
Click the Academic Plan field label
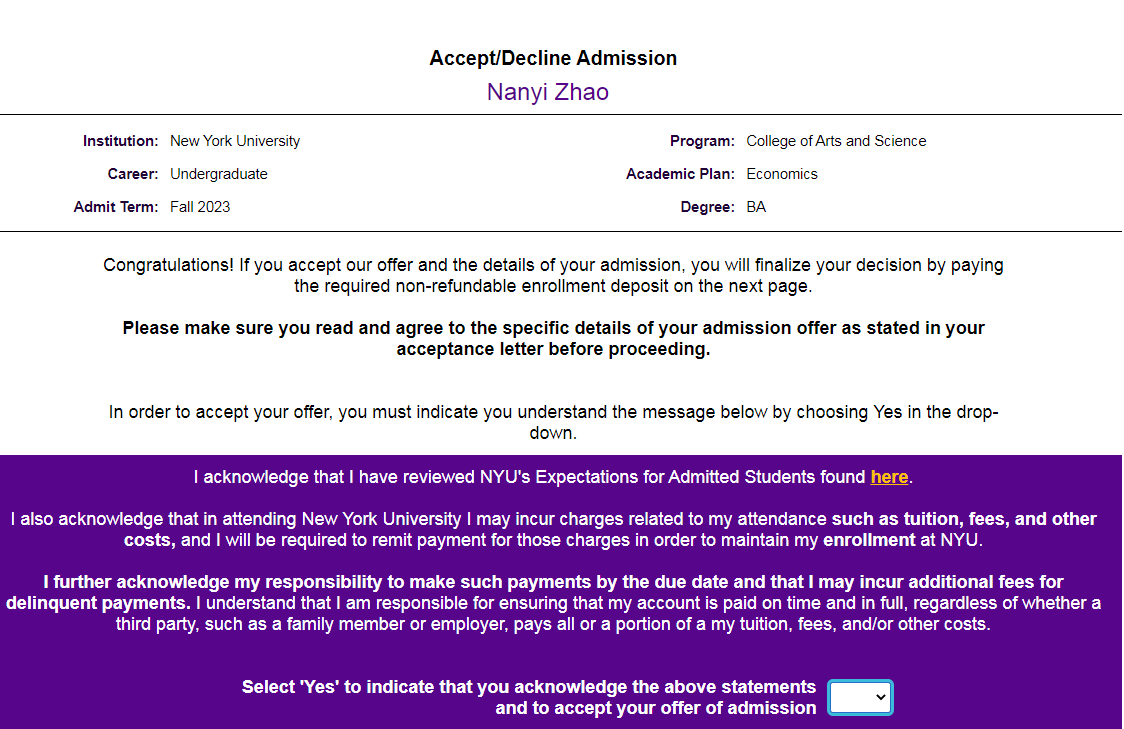coord(680,174)
